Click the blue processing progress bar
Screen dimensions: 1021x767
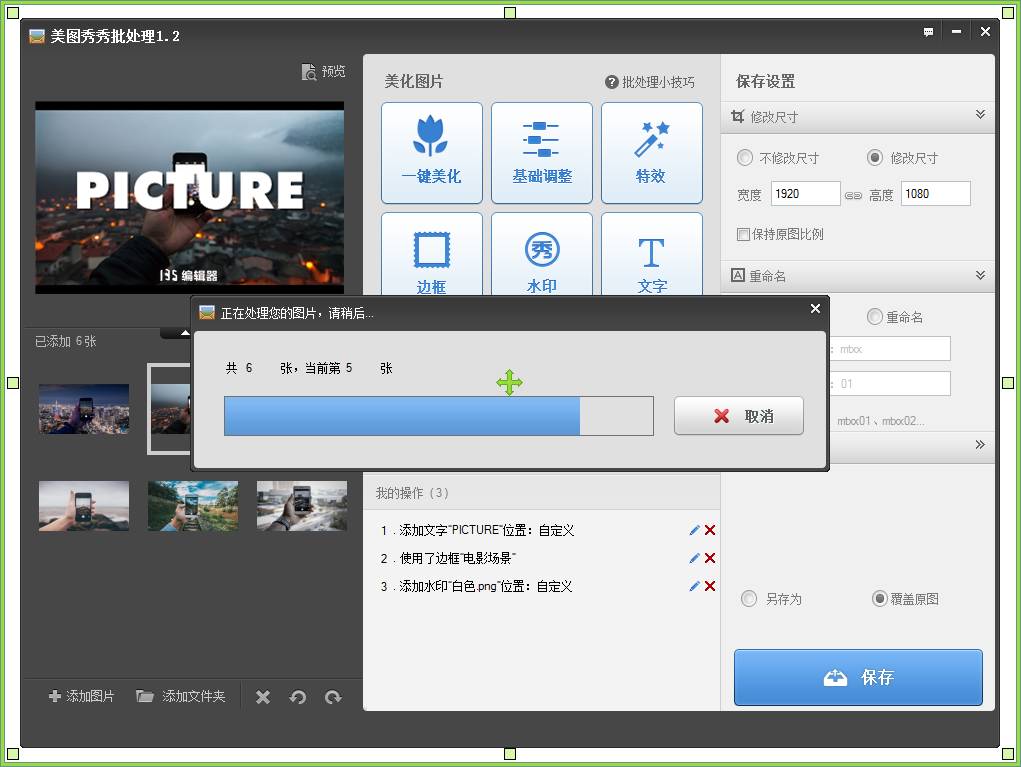coord(439,416)
